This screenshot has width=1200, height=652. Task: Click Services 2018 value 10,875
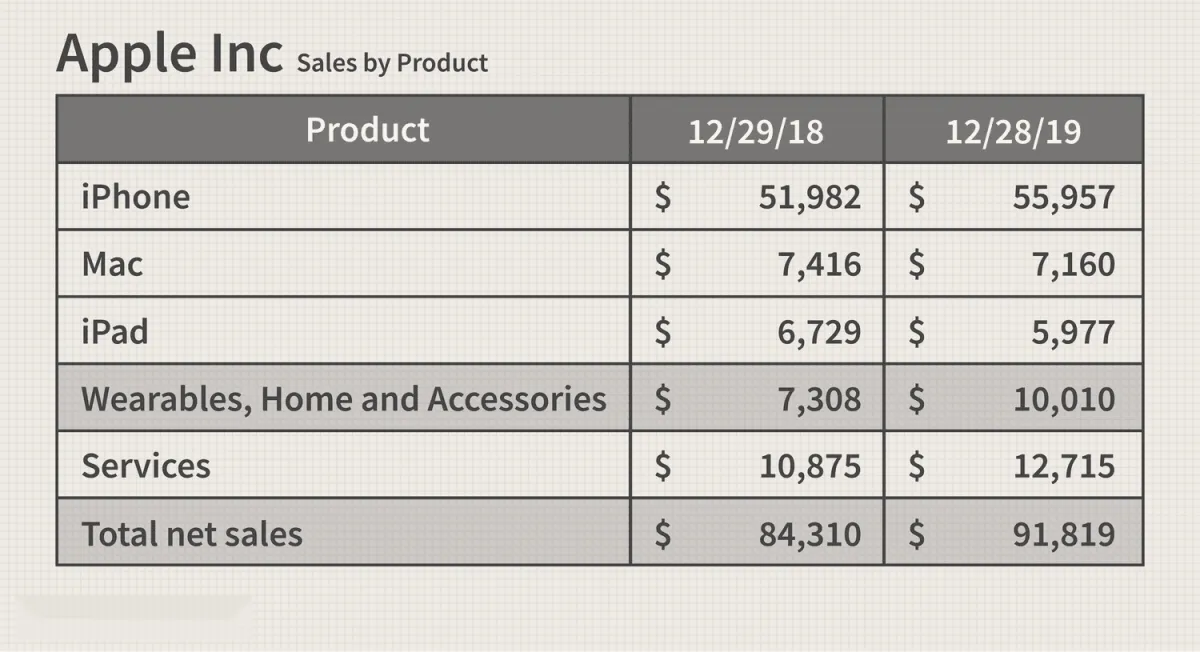pos(810,467)
